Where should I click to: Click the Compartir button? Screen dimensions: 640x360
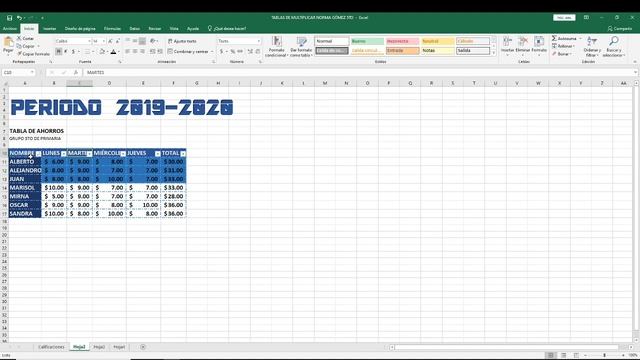point(620,29)
